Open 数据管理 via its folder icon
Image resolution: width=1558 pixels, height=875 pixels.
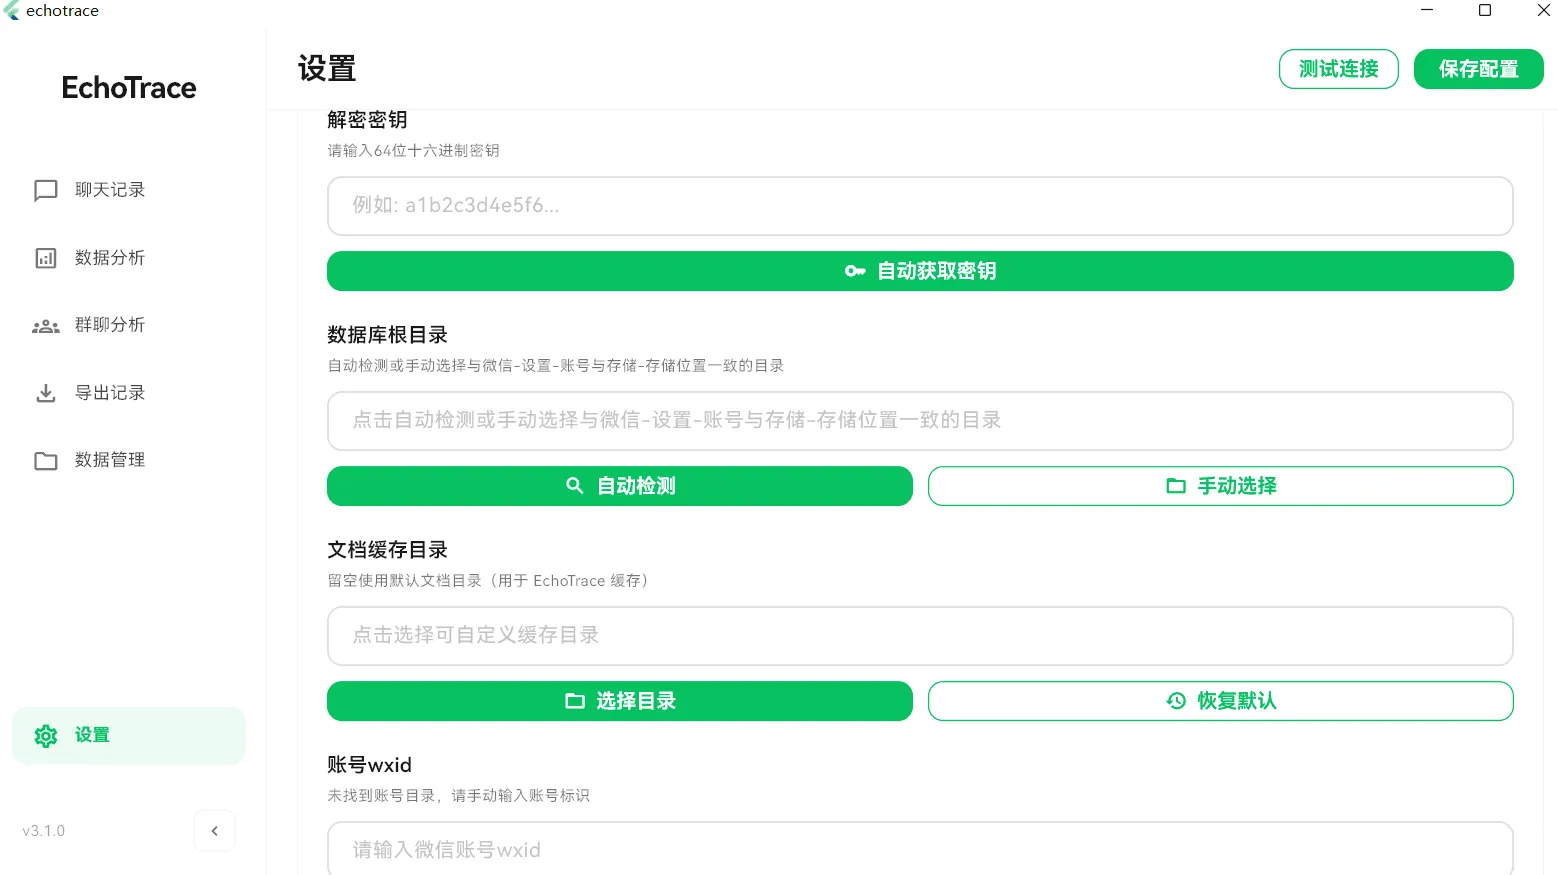[46, 460]
